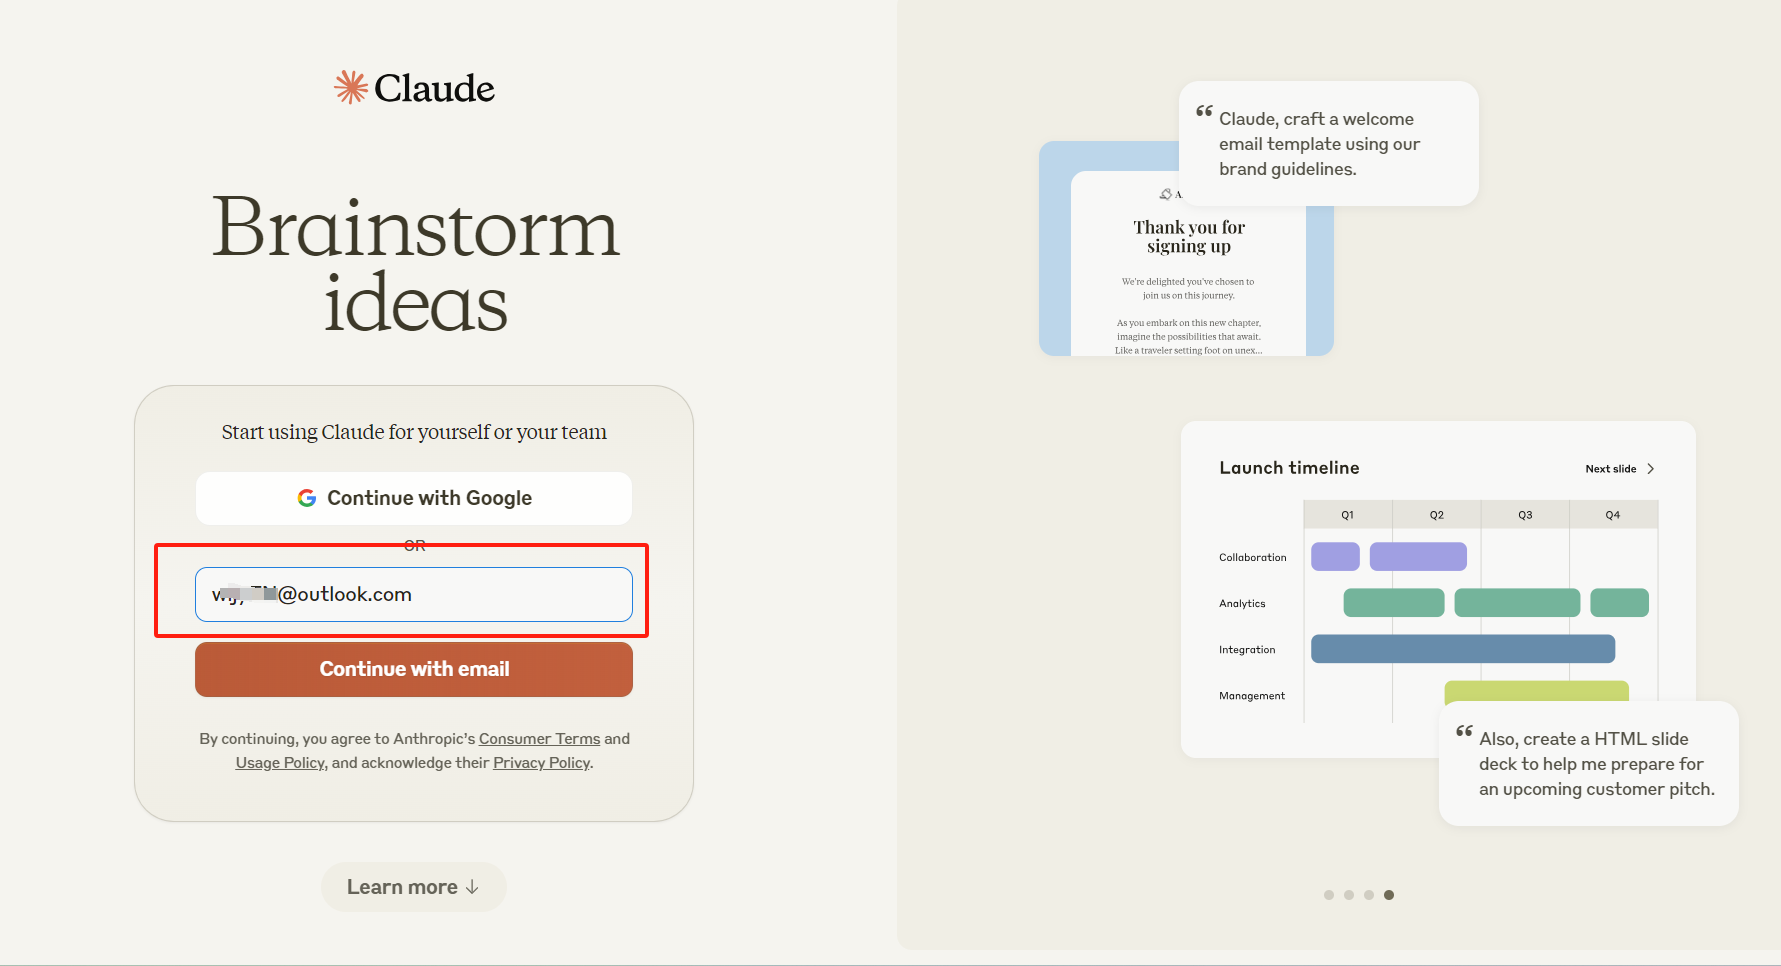1781x966 pixels.
Task: Focus the outlook.com email input field
Action: (x=414, y=594)
